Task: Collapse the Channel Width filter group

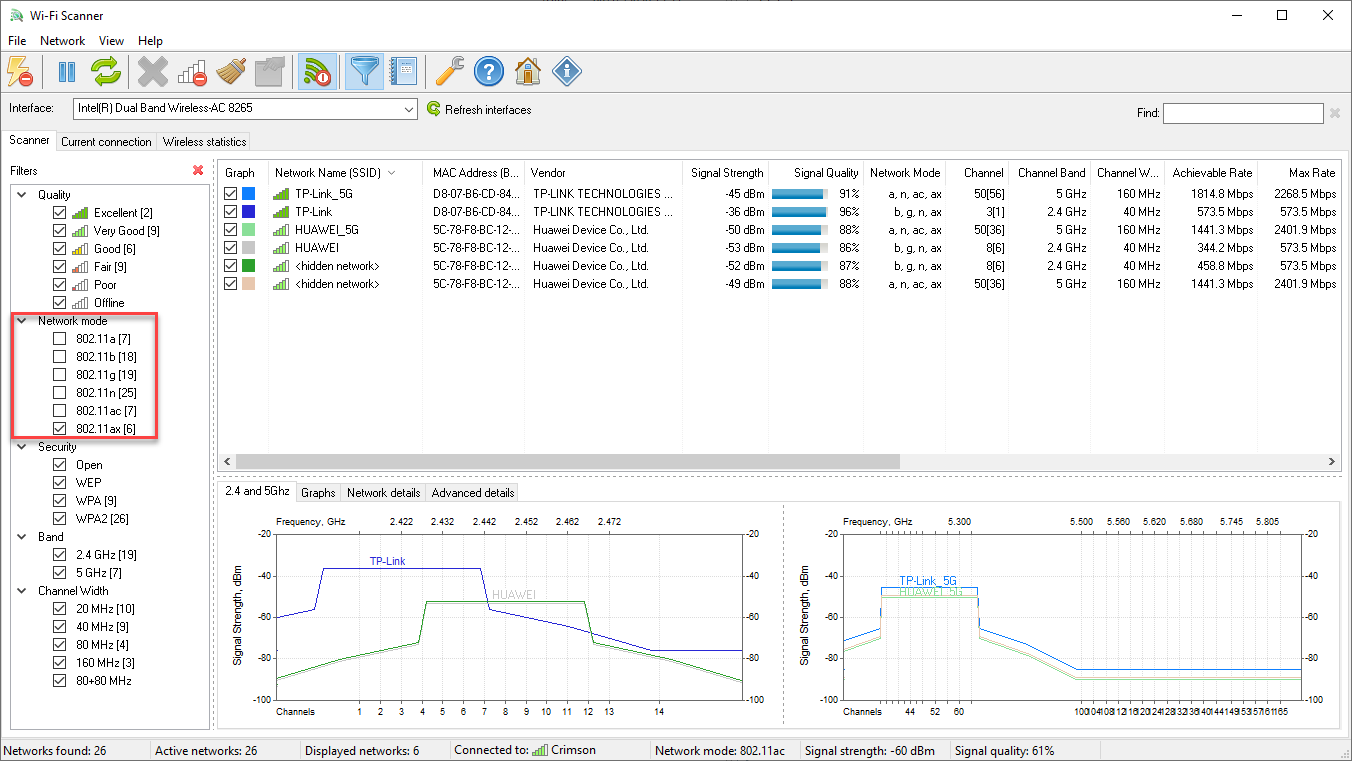Action: click(22, 591)
